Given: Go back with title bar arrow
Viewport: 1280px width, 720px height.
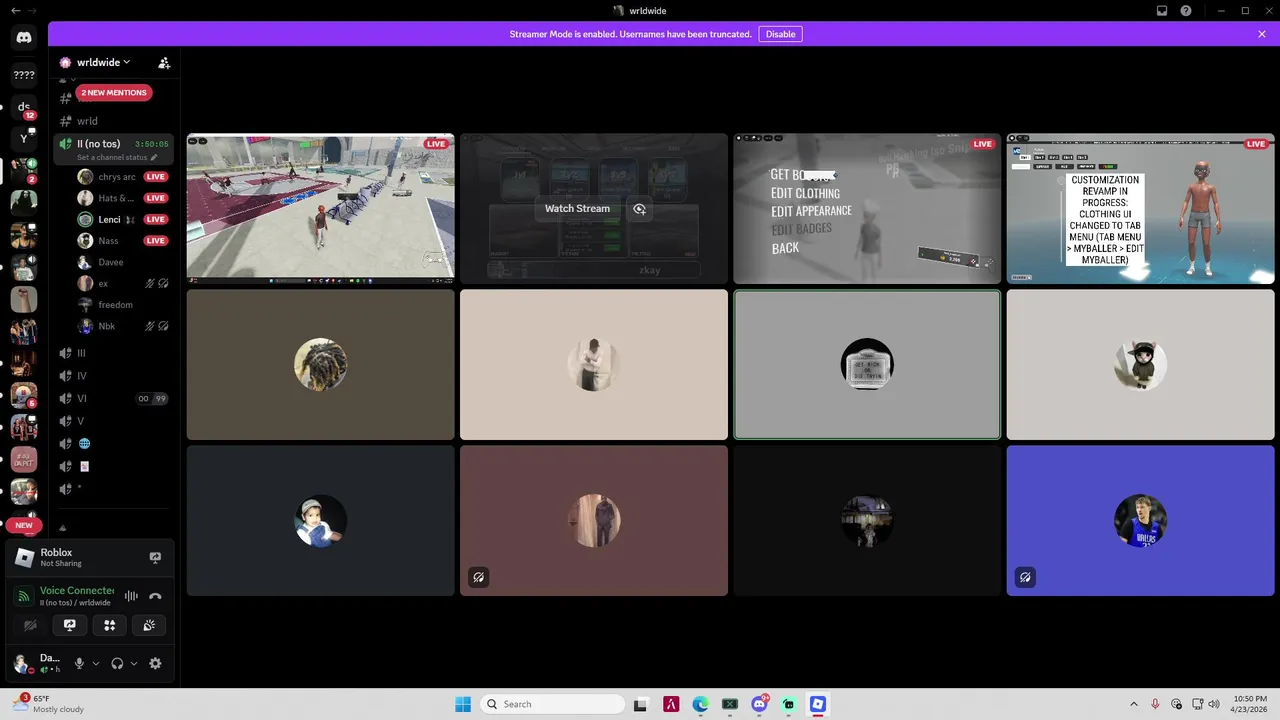Looking at the screenshot, I should click(15, 11).
